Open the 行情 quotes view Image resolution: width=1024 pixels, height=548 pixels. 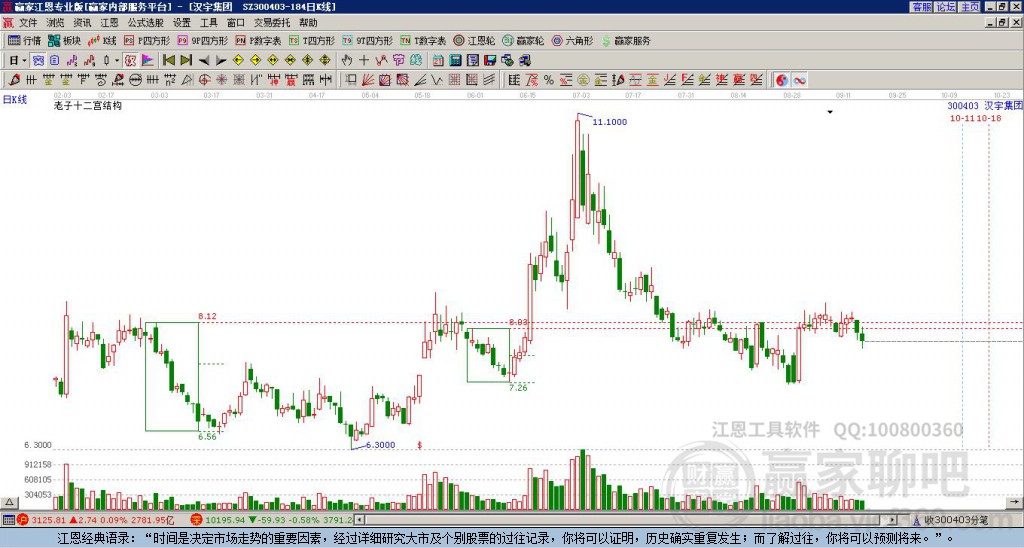pos(24,40)
